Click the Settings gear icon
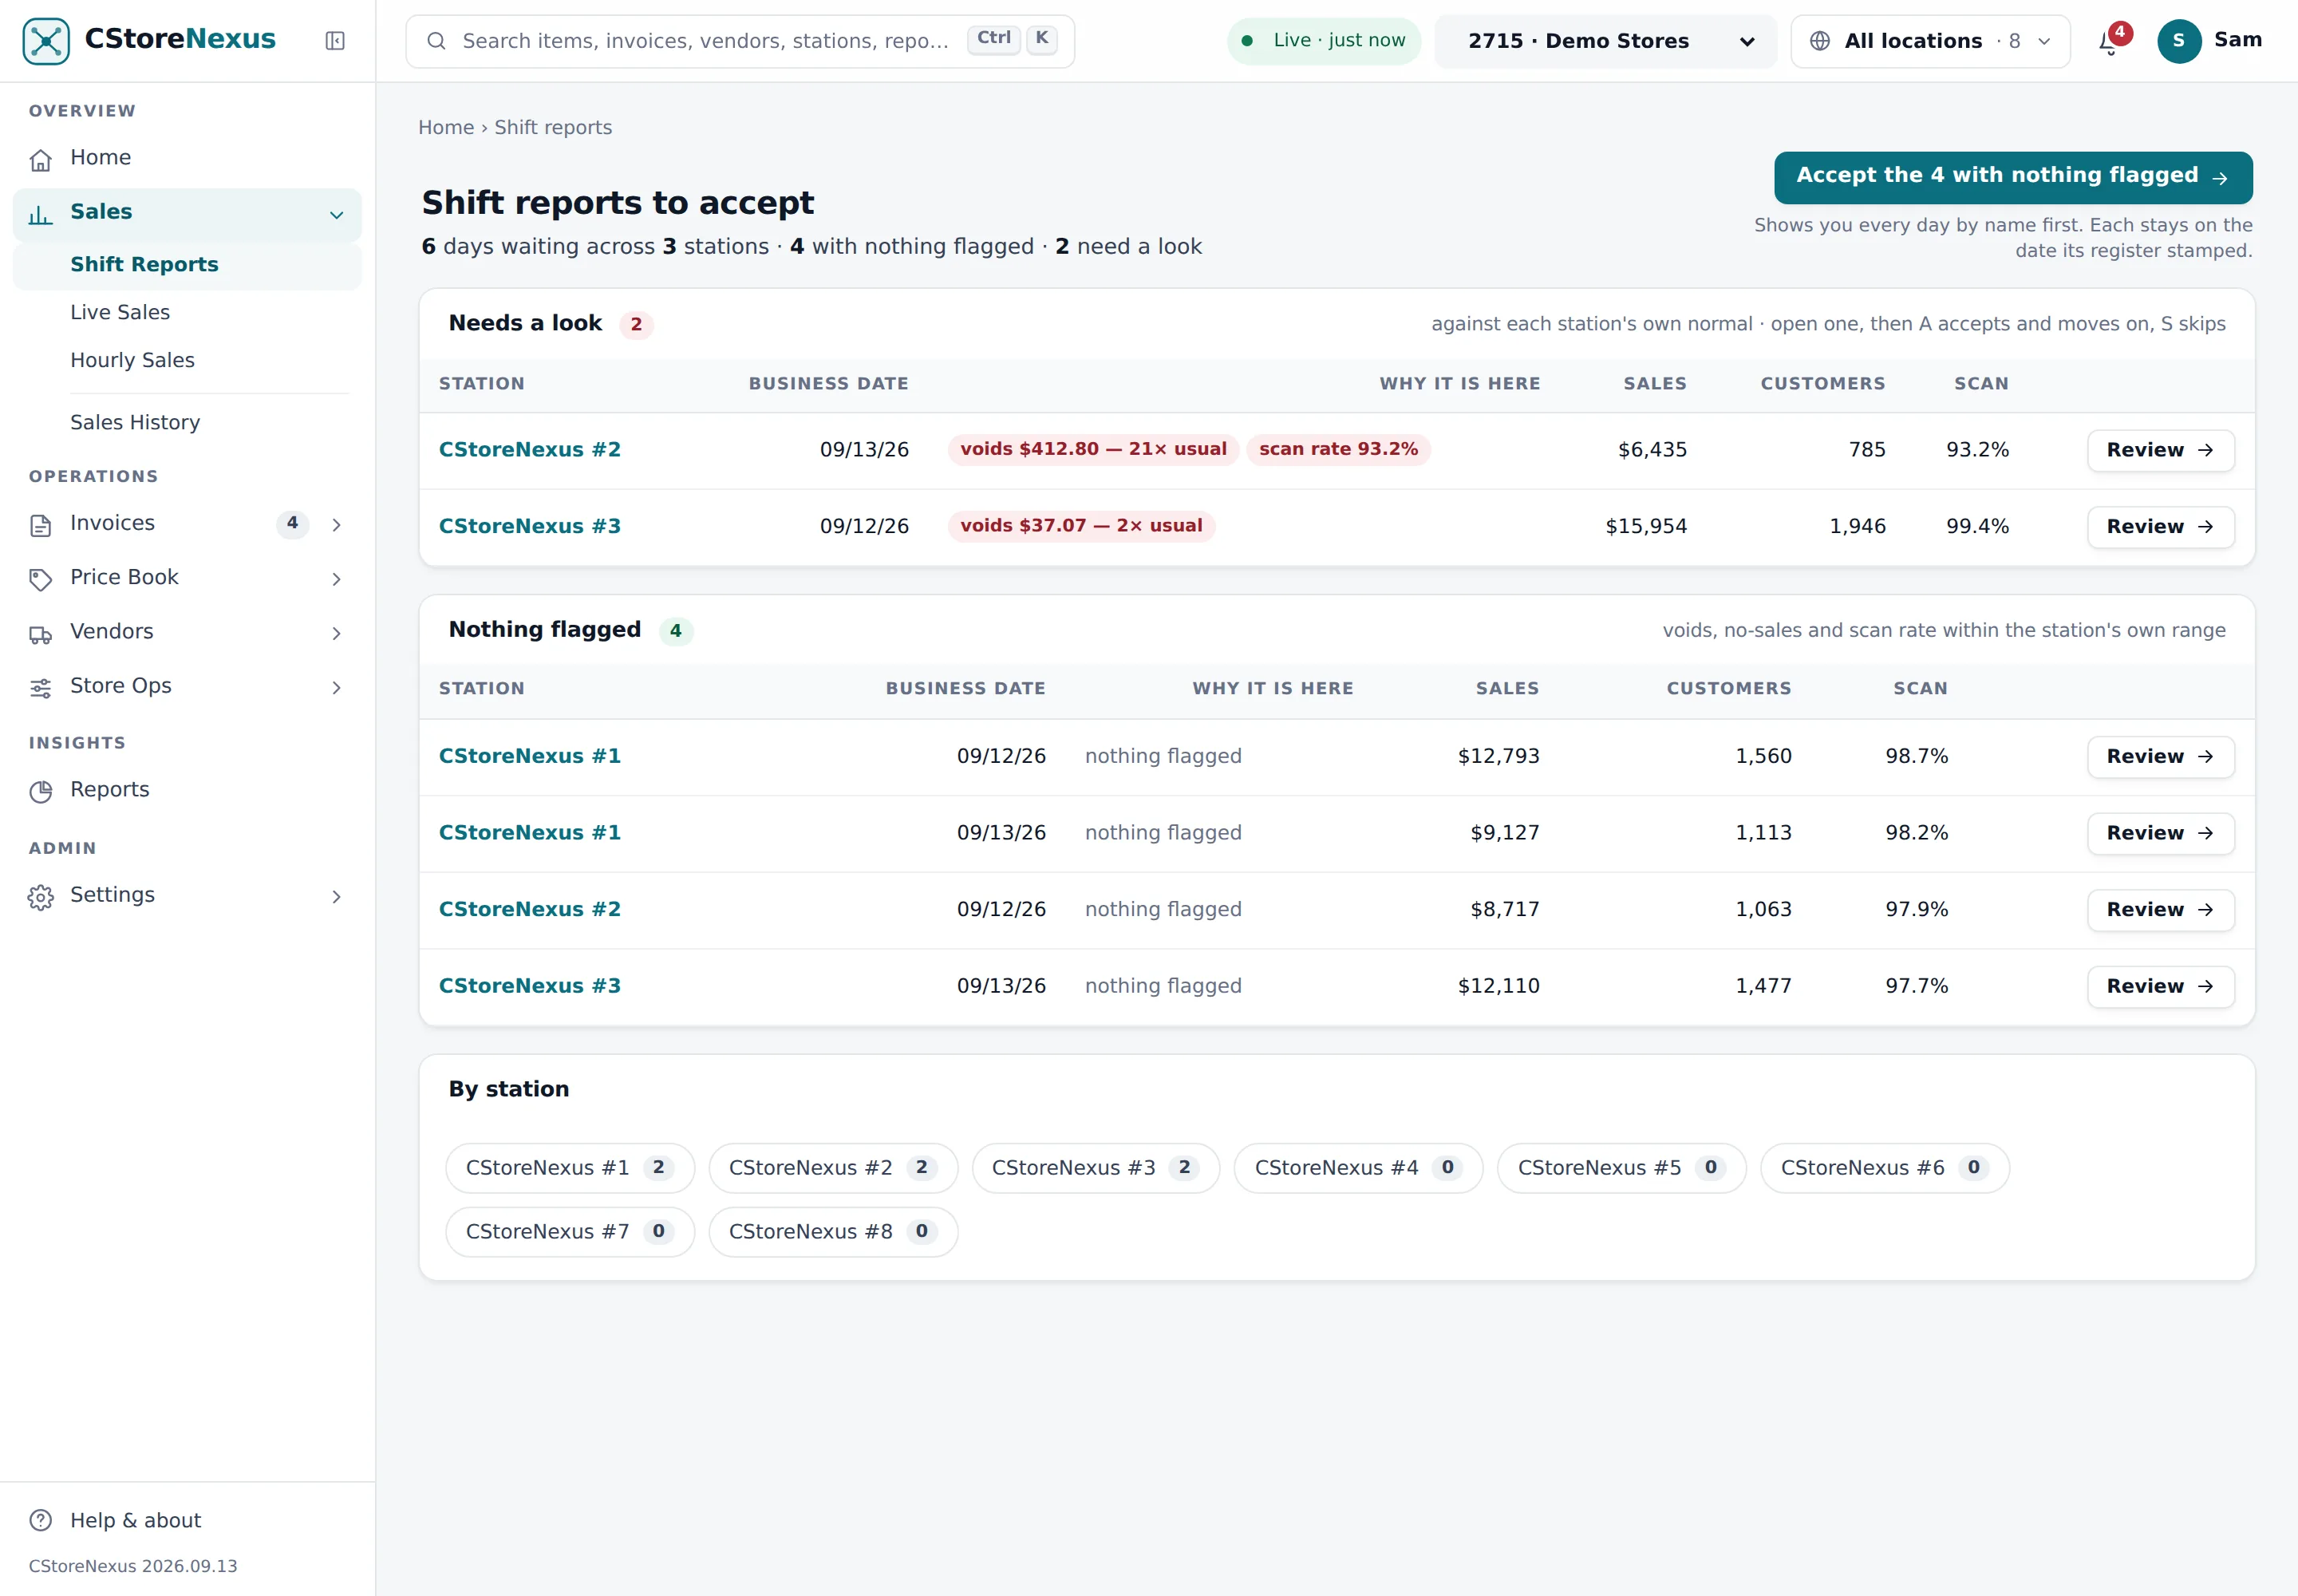 click(41, 897)
